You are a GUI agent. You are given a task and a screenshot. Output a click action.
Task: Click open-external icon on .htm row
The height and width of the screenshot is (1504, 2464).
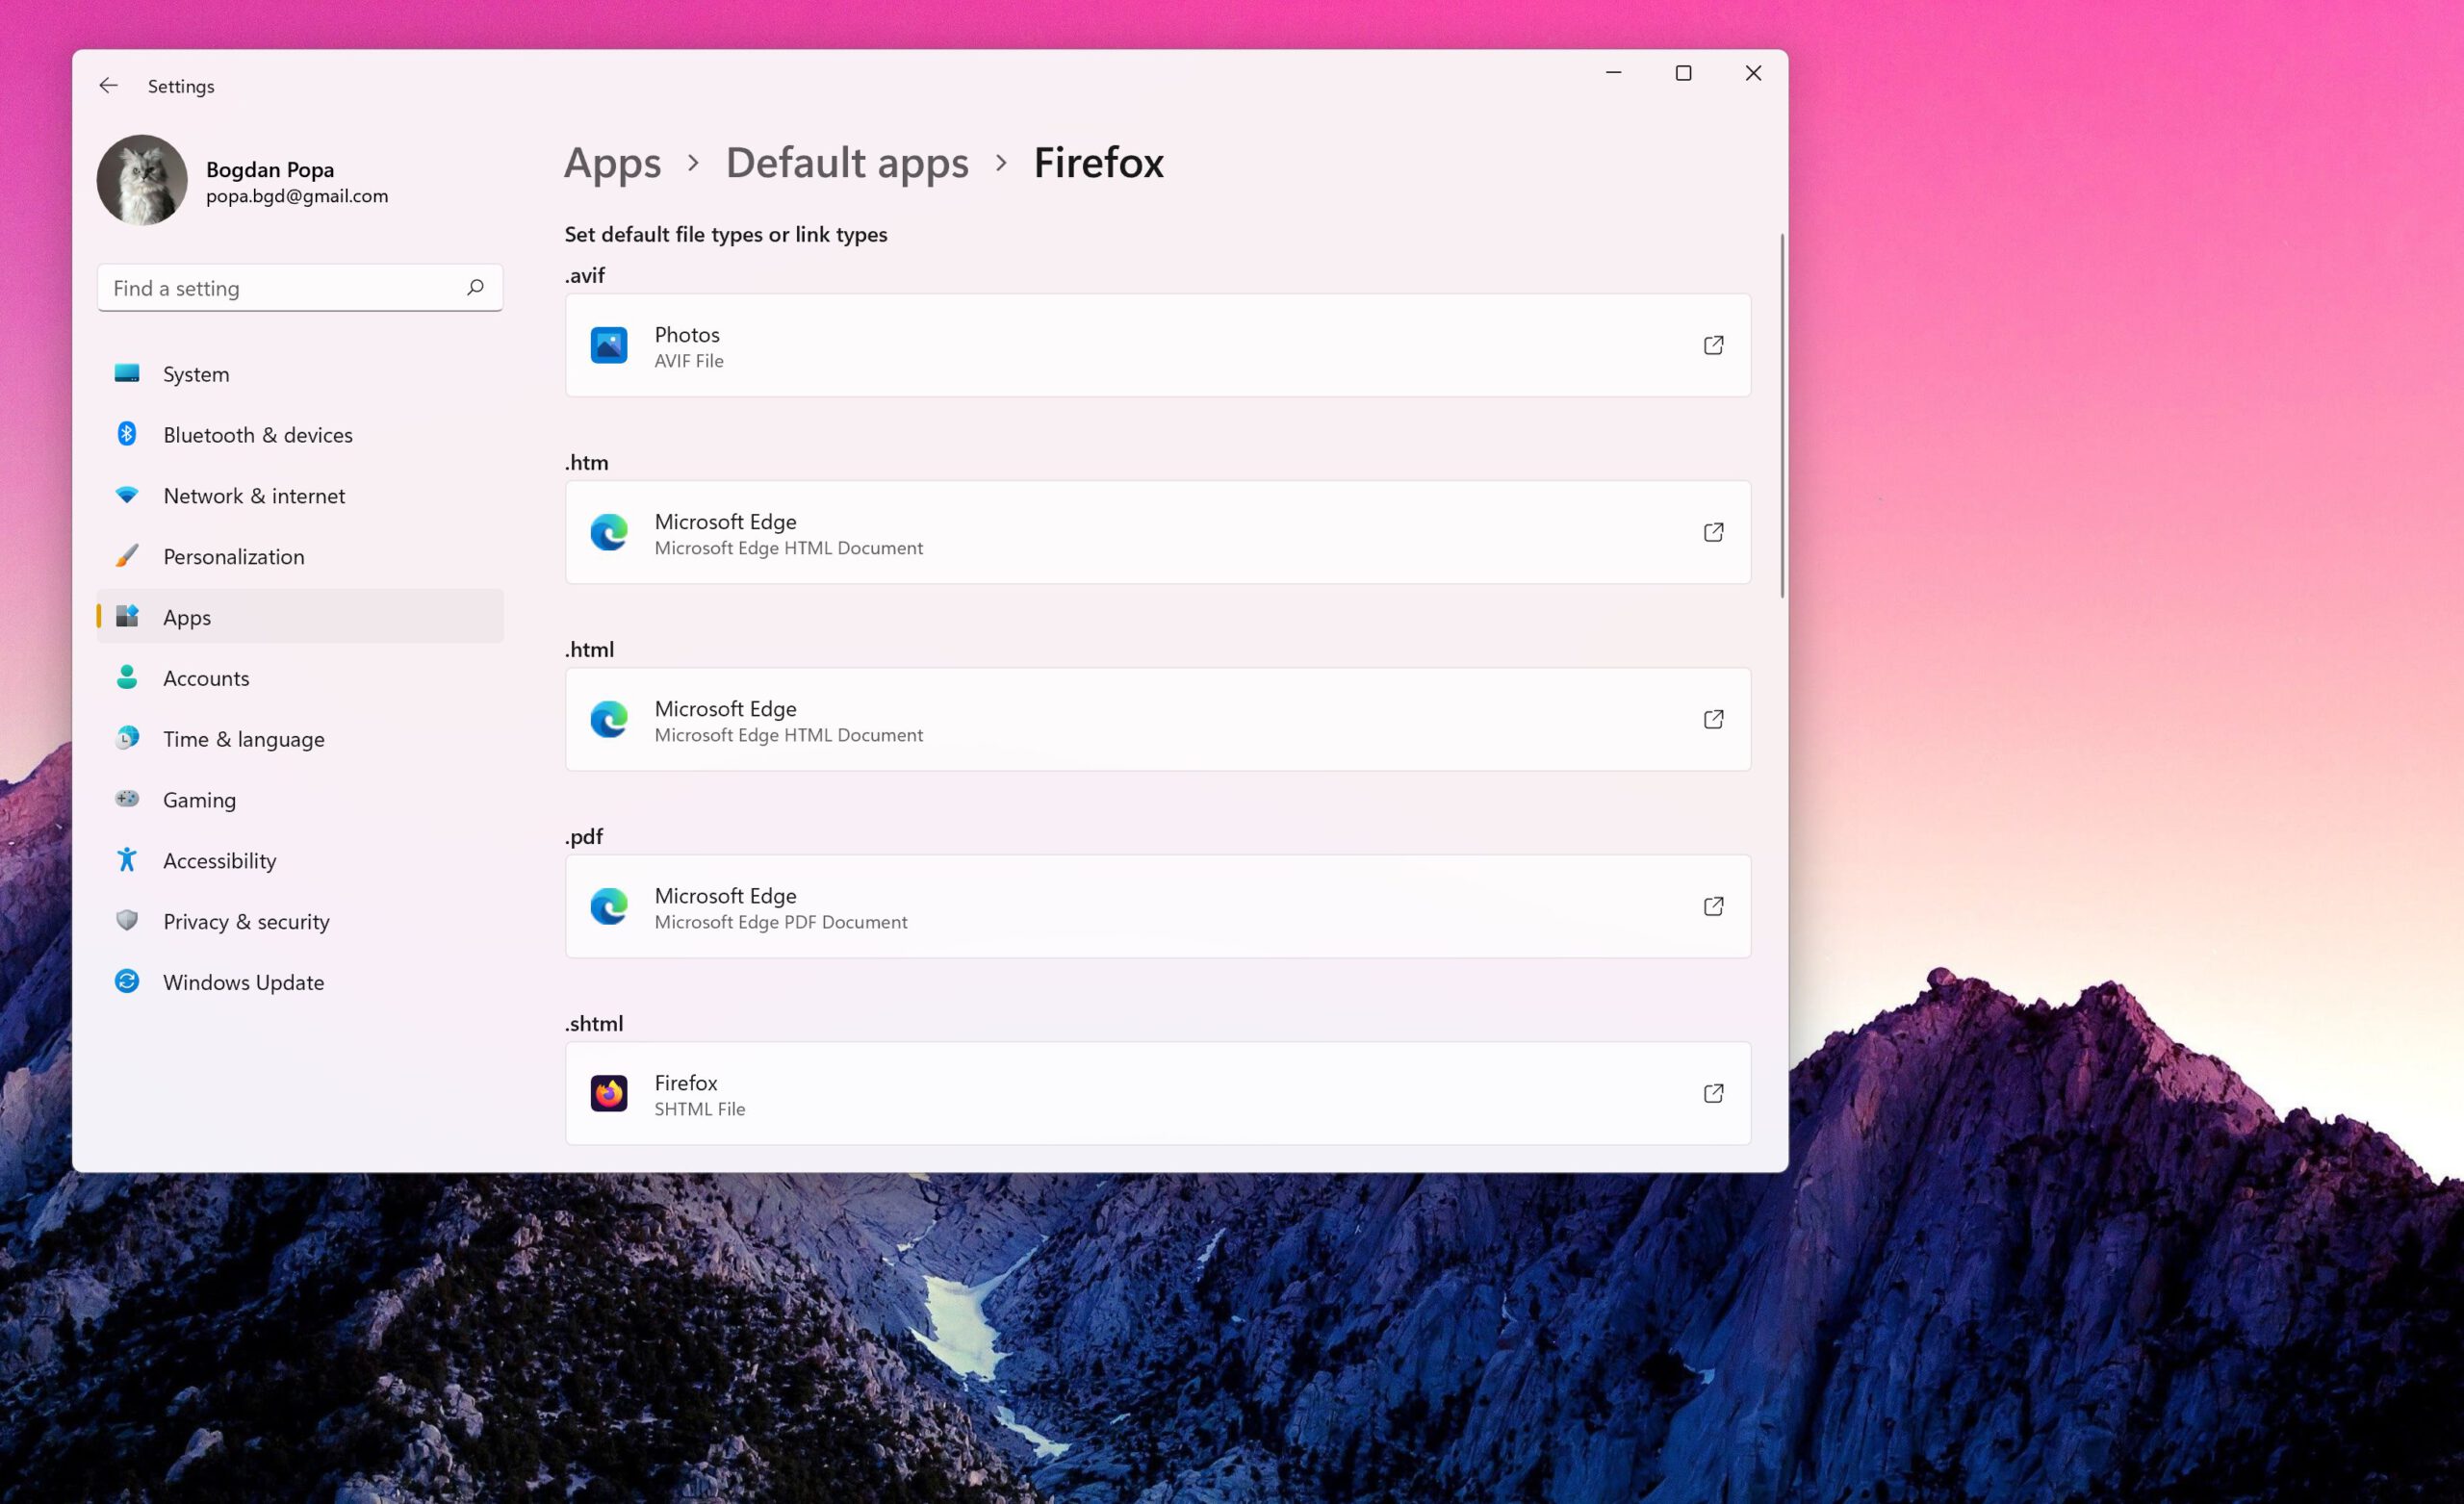click(x=1714, y=532)
